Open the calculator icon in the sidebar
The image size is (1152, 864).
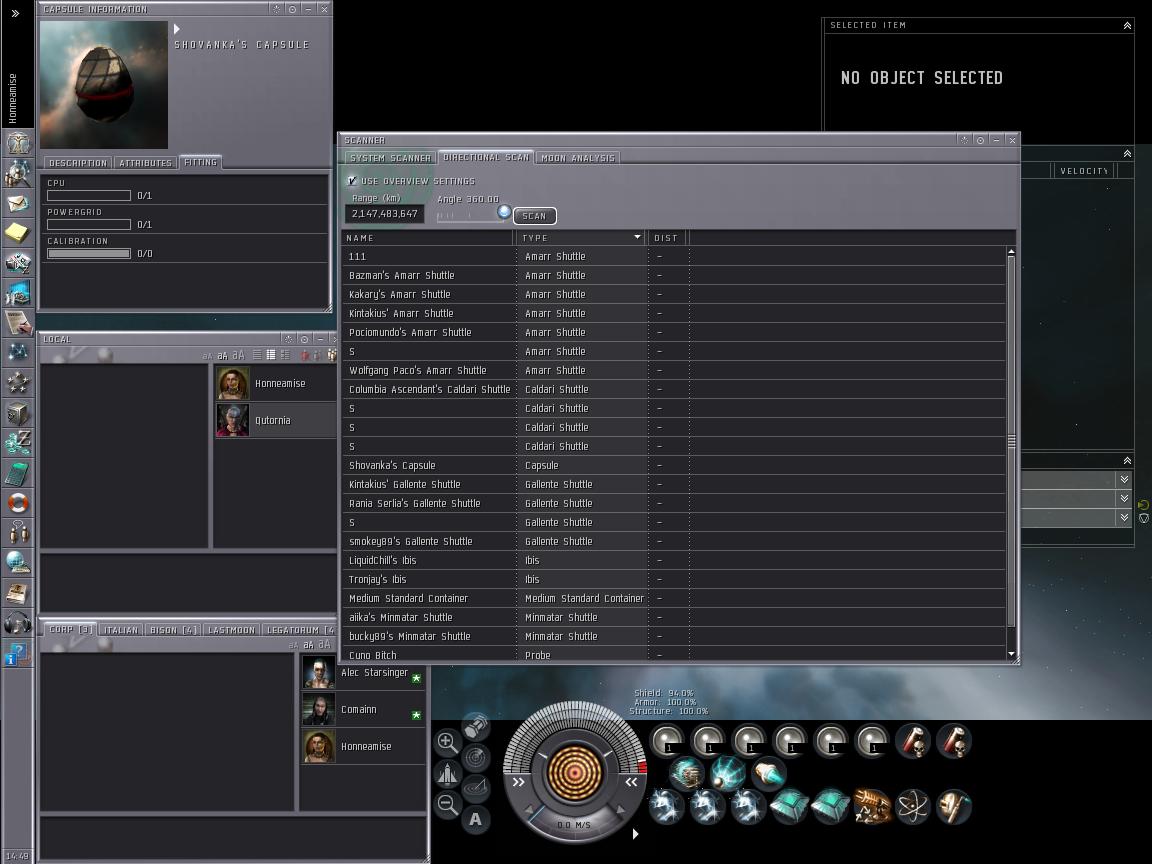18,473
